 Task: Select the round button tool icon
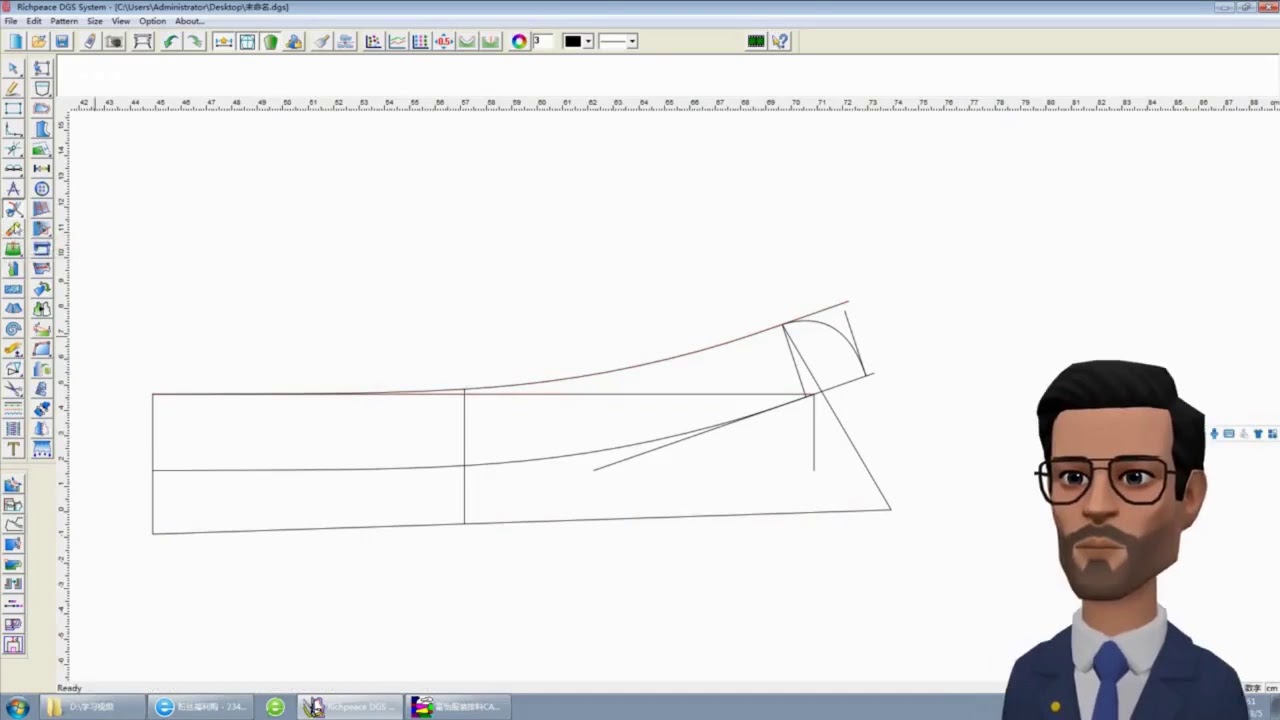pyautogui.click(x=41, y=188)
